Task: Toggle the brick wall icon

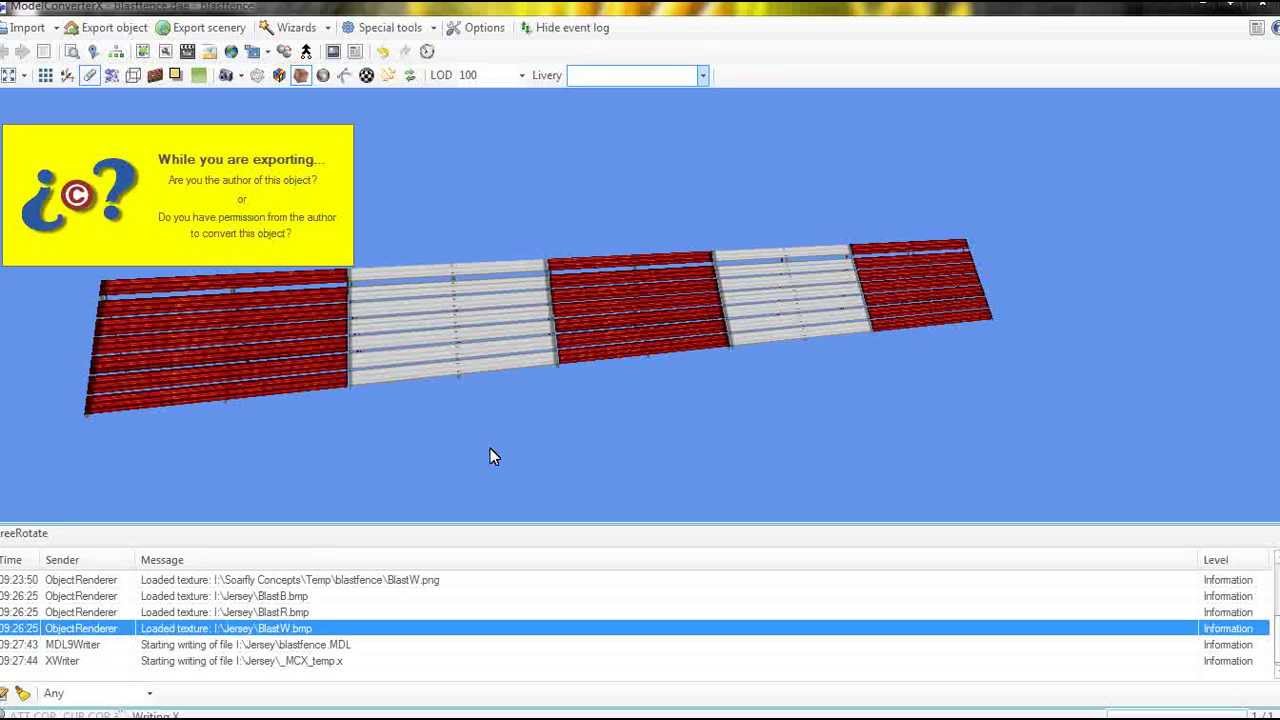Action: 155,75
